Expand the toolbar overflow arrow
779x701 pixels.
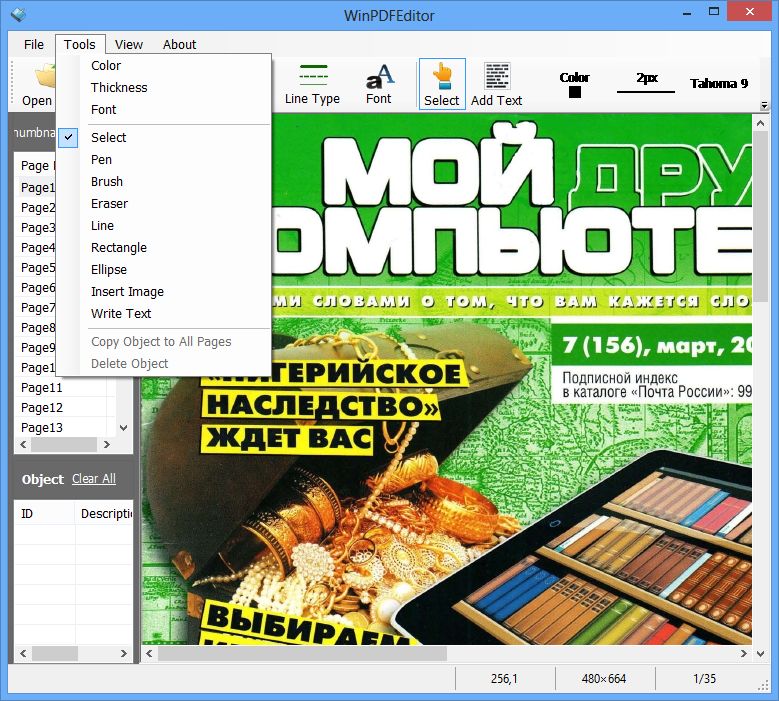click(x=764, y=105)
